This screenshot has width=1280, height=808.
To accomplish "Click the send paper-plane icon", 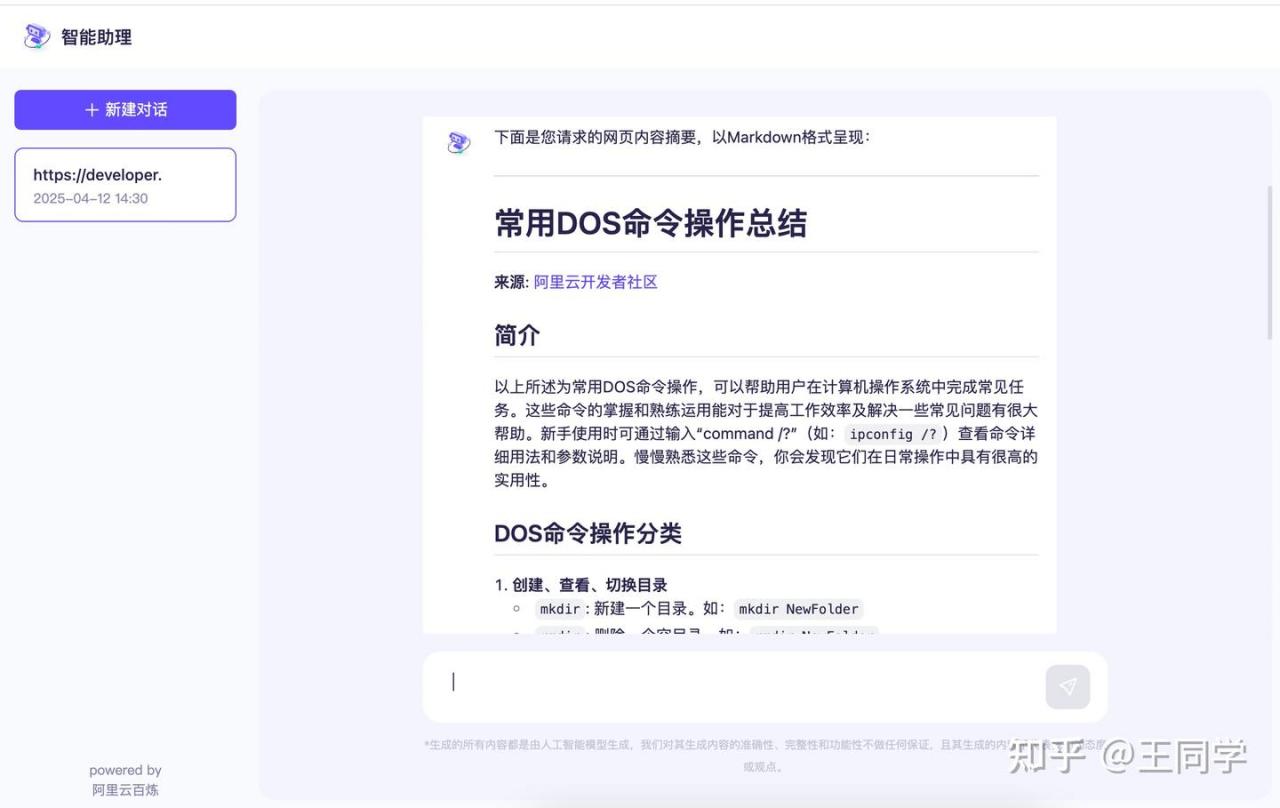I will 1068,687.
